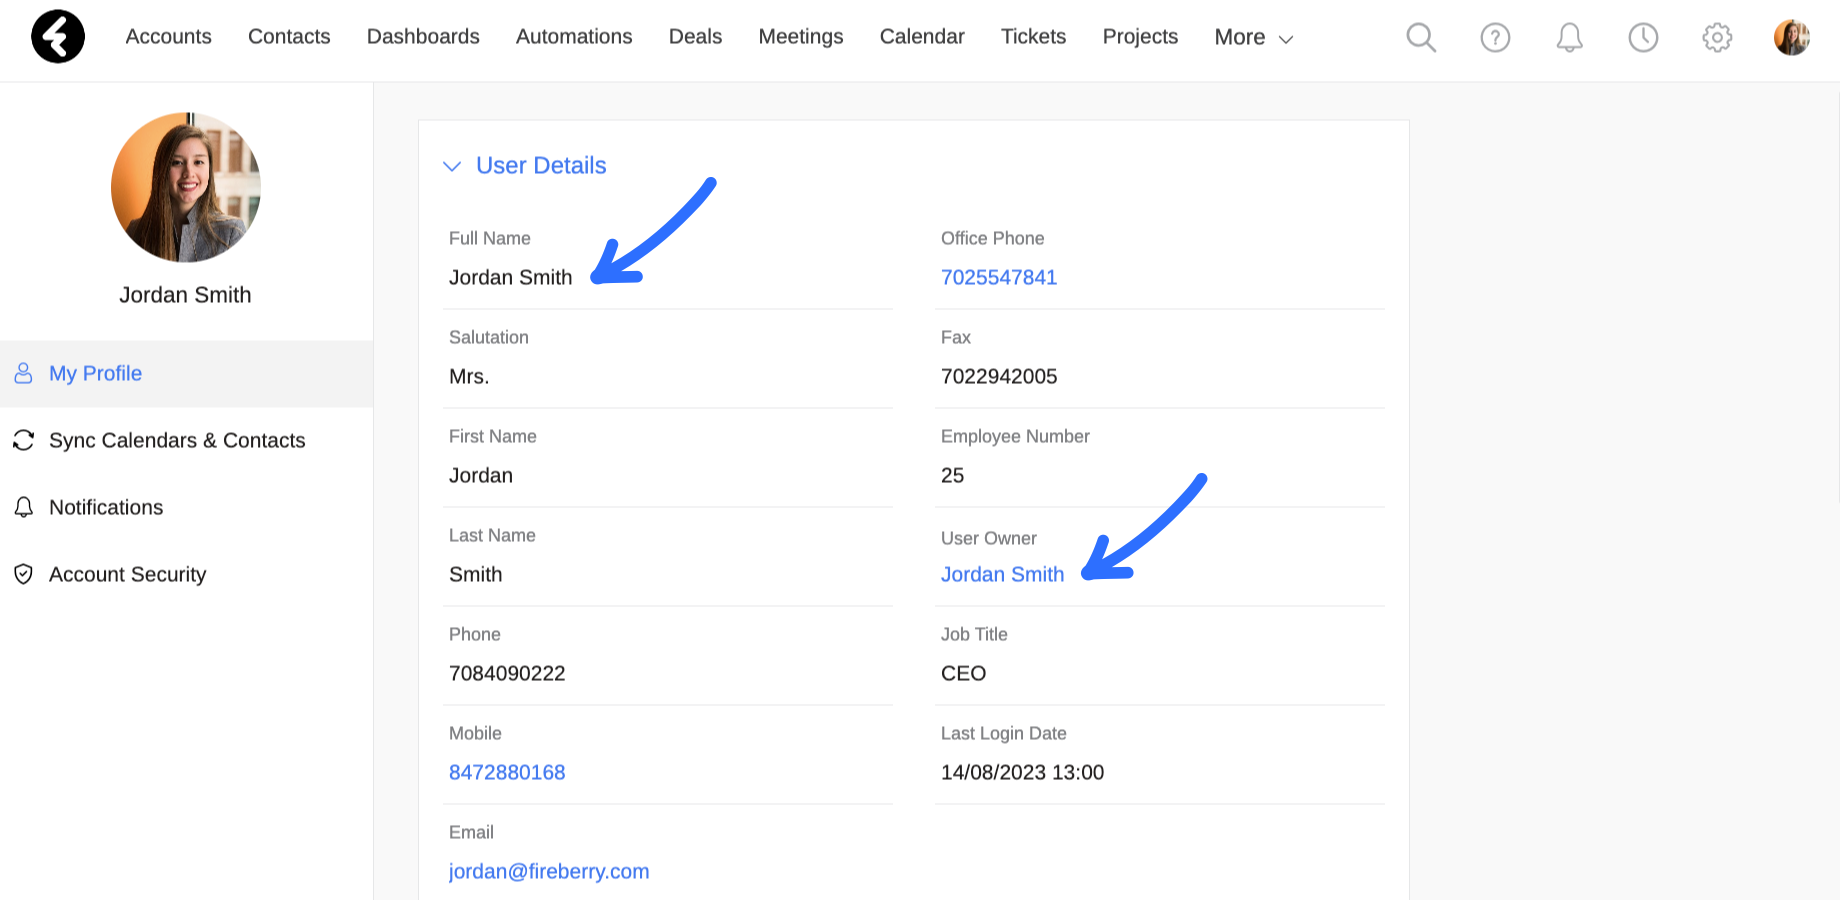
Task: Click the user avatar in top bar
Action: [1792, 38]
